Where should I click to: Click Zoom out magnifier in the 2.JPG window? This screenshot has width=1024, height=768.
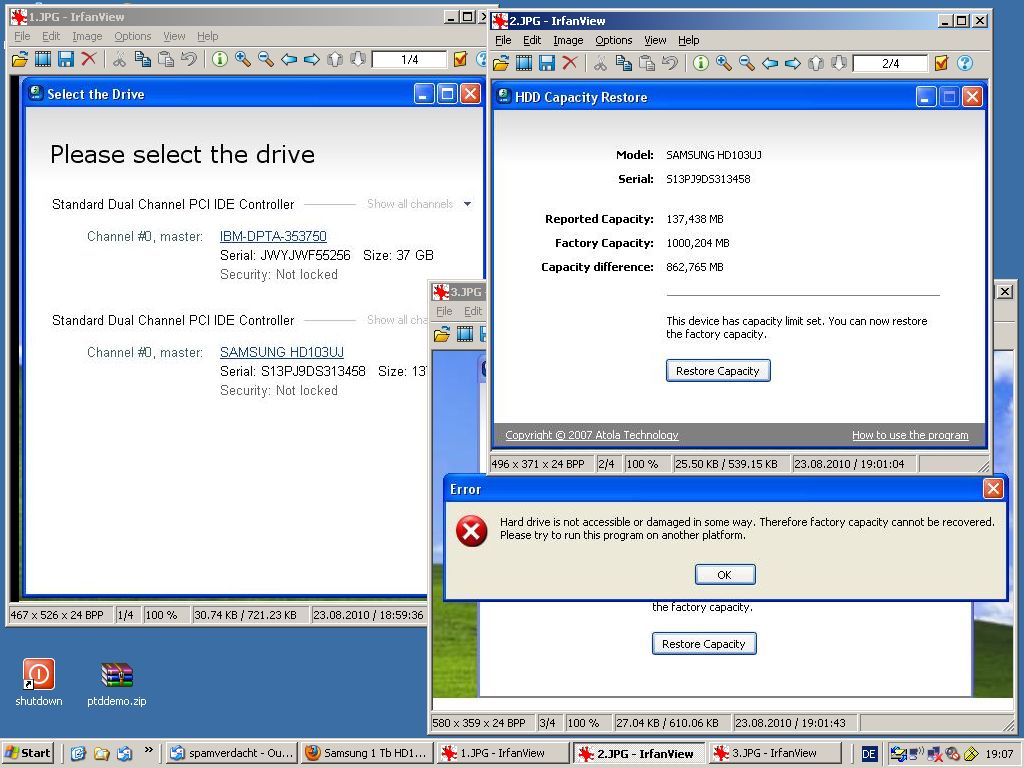pyautogui.click(x=746, y=63)
